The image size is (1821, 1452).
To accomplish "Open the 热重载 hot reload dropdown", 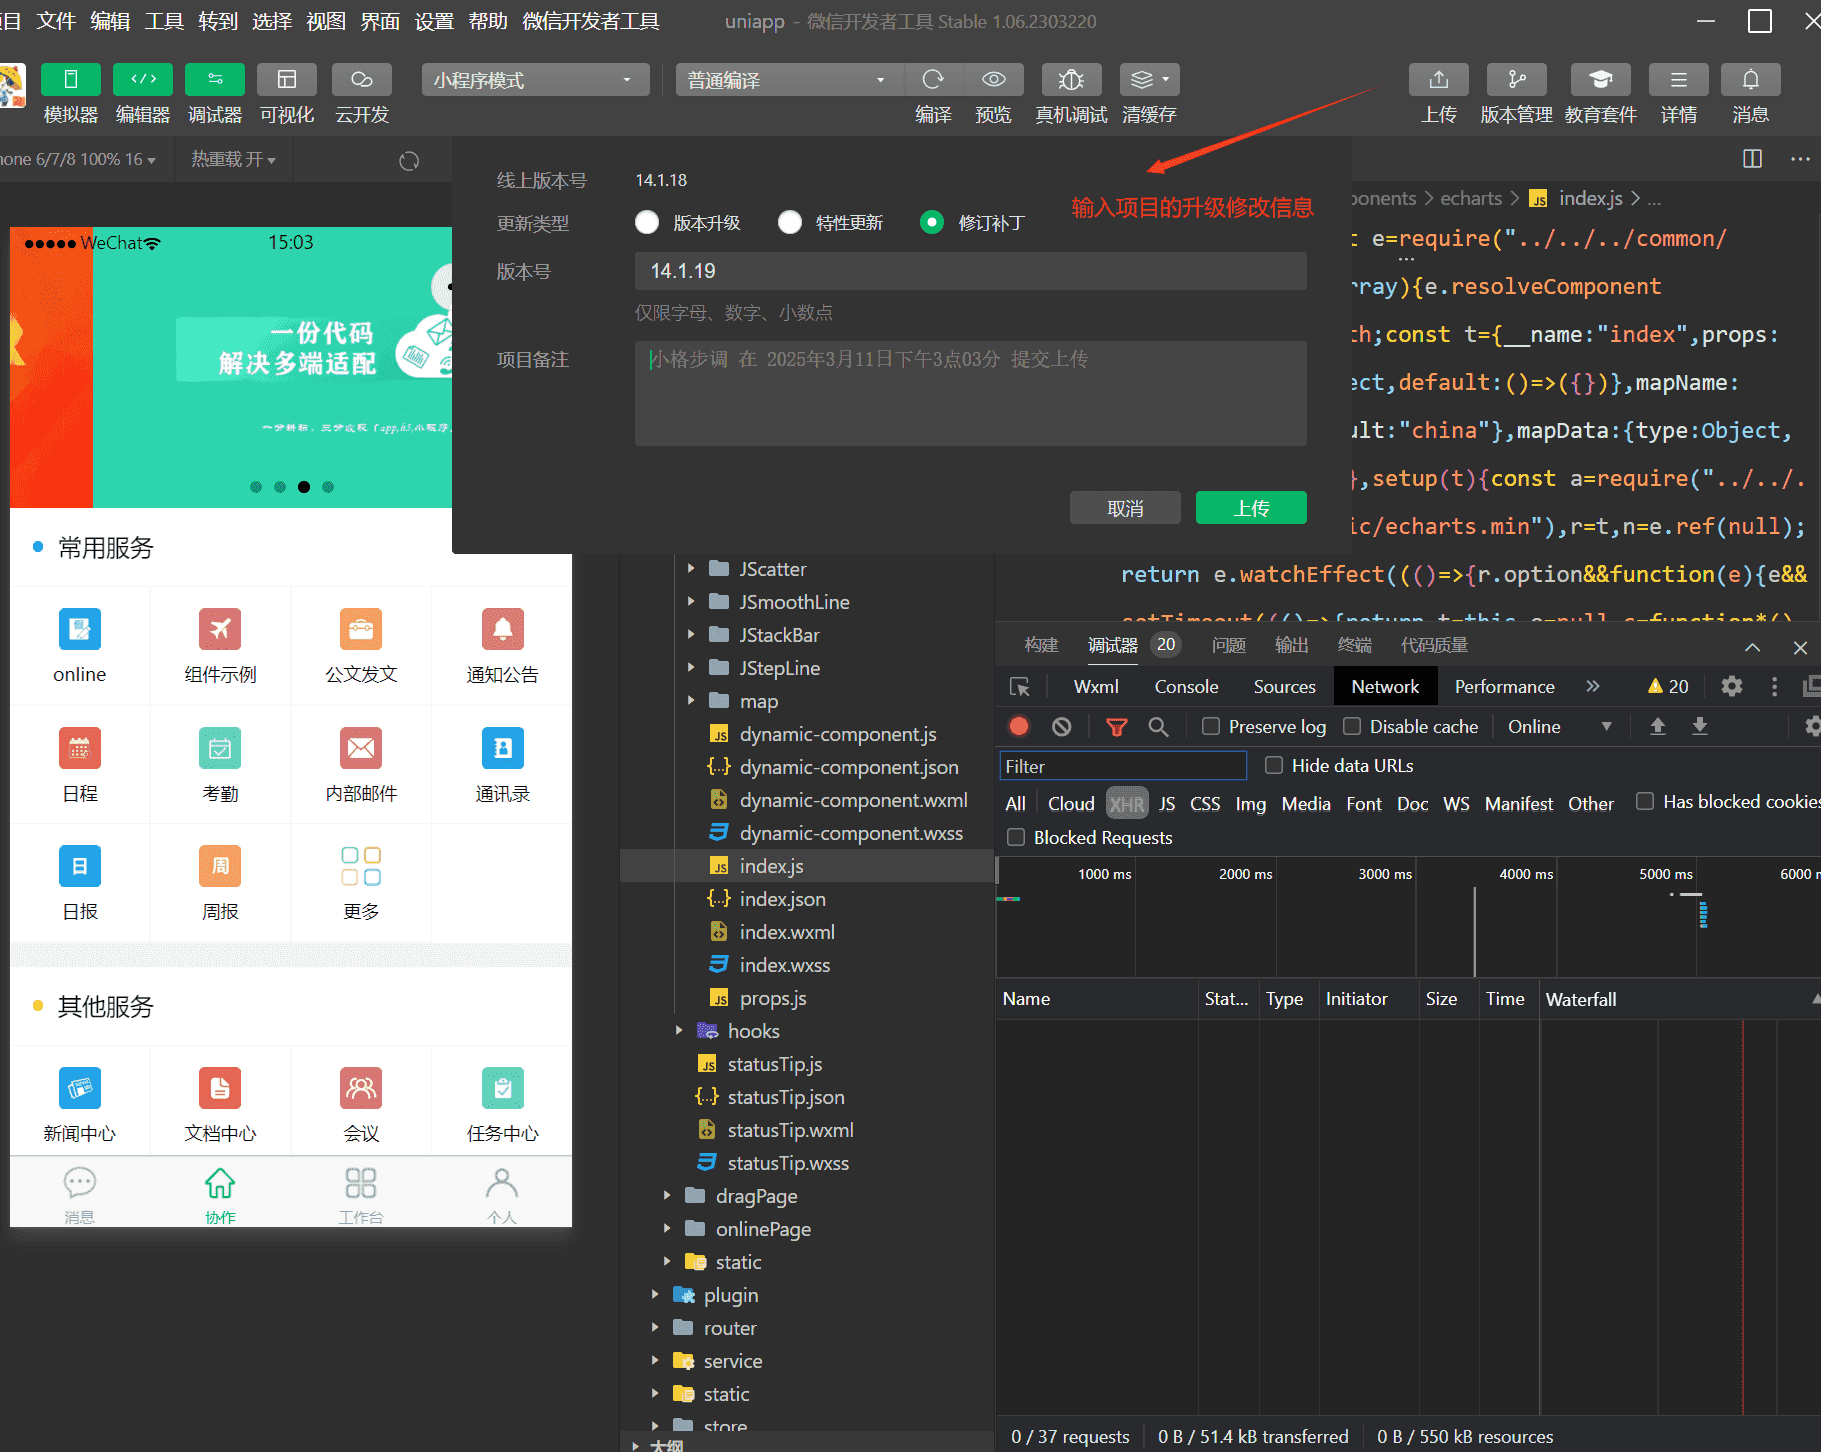I will (233, 159).
